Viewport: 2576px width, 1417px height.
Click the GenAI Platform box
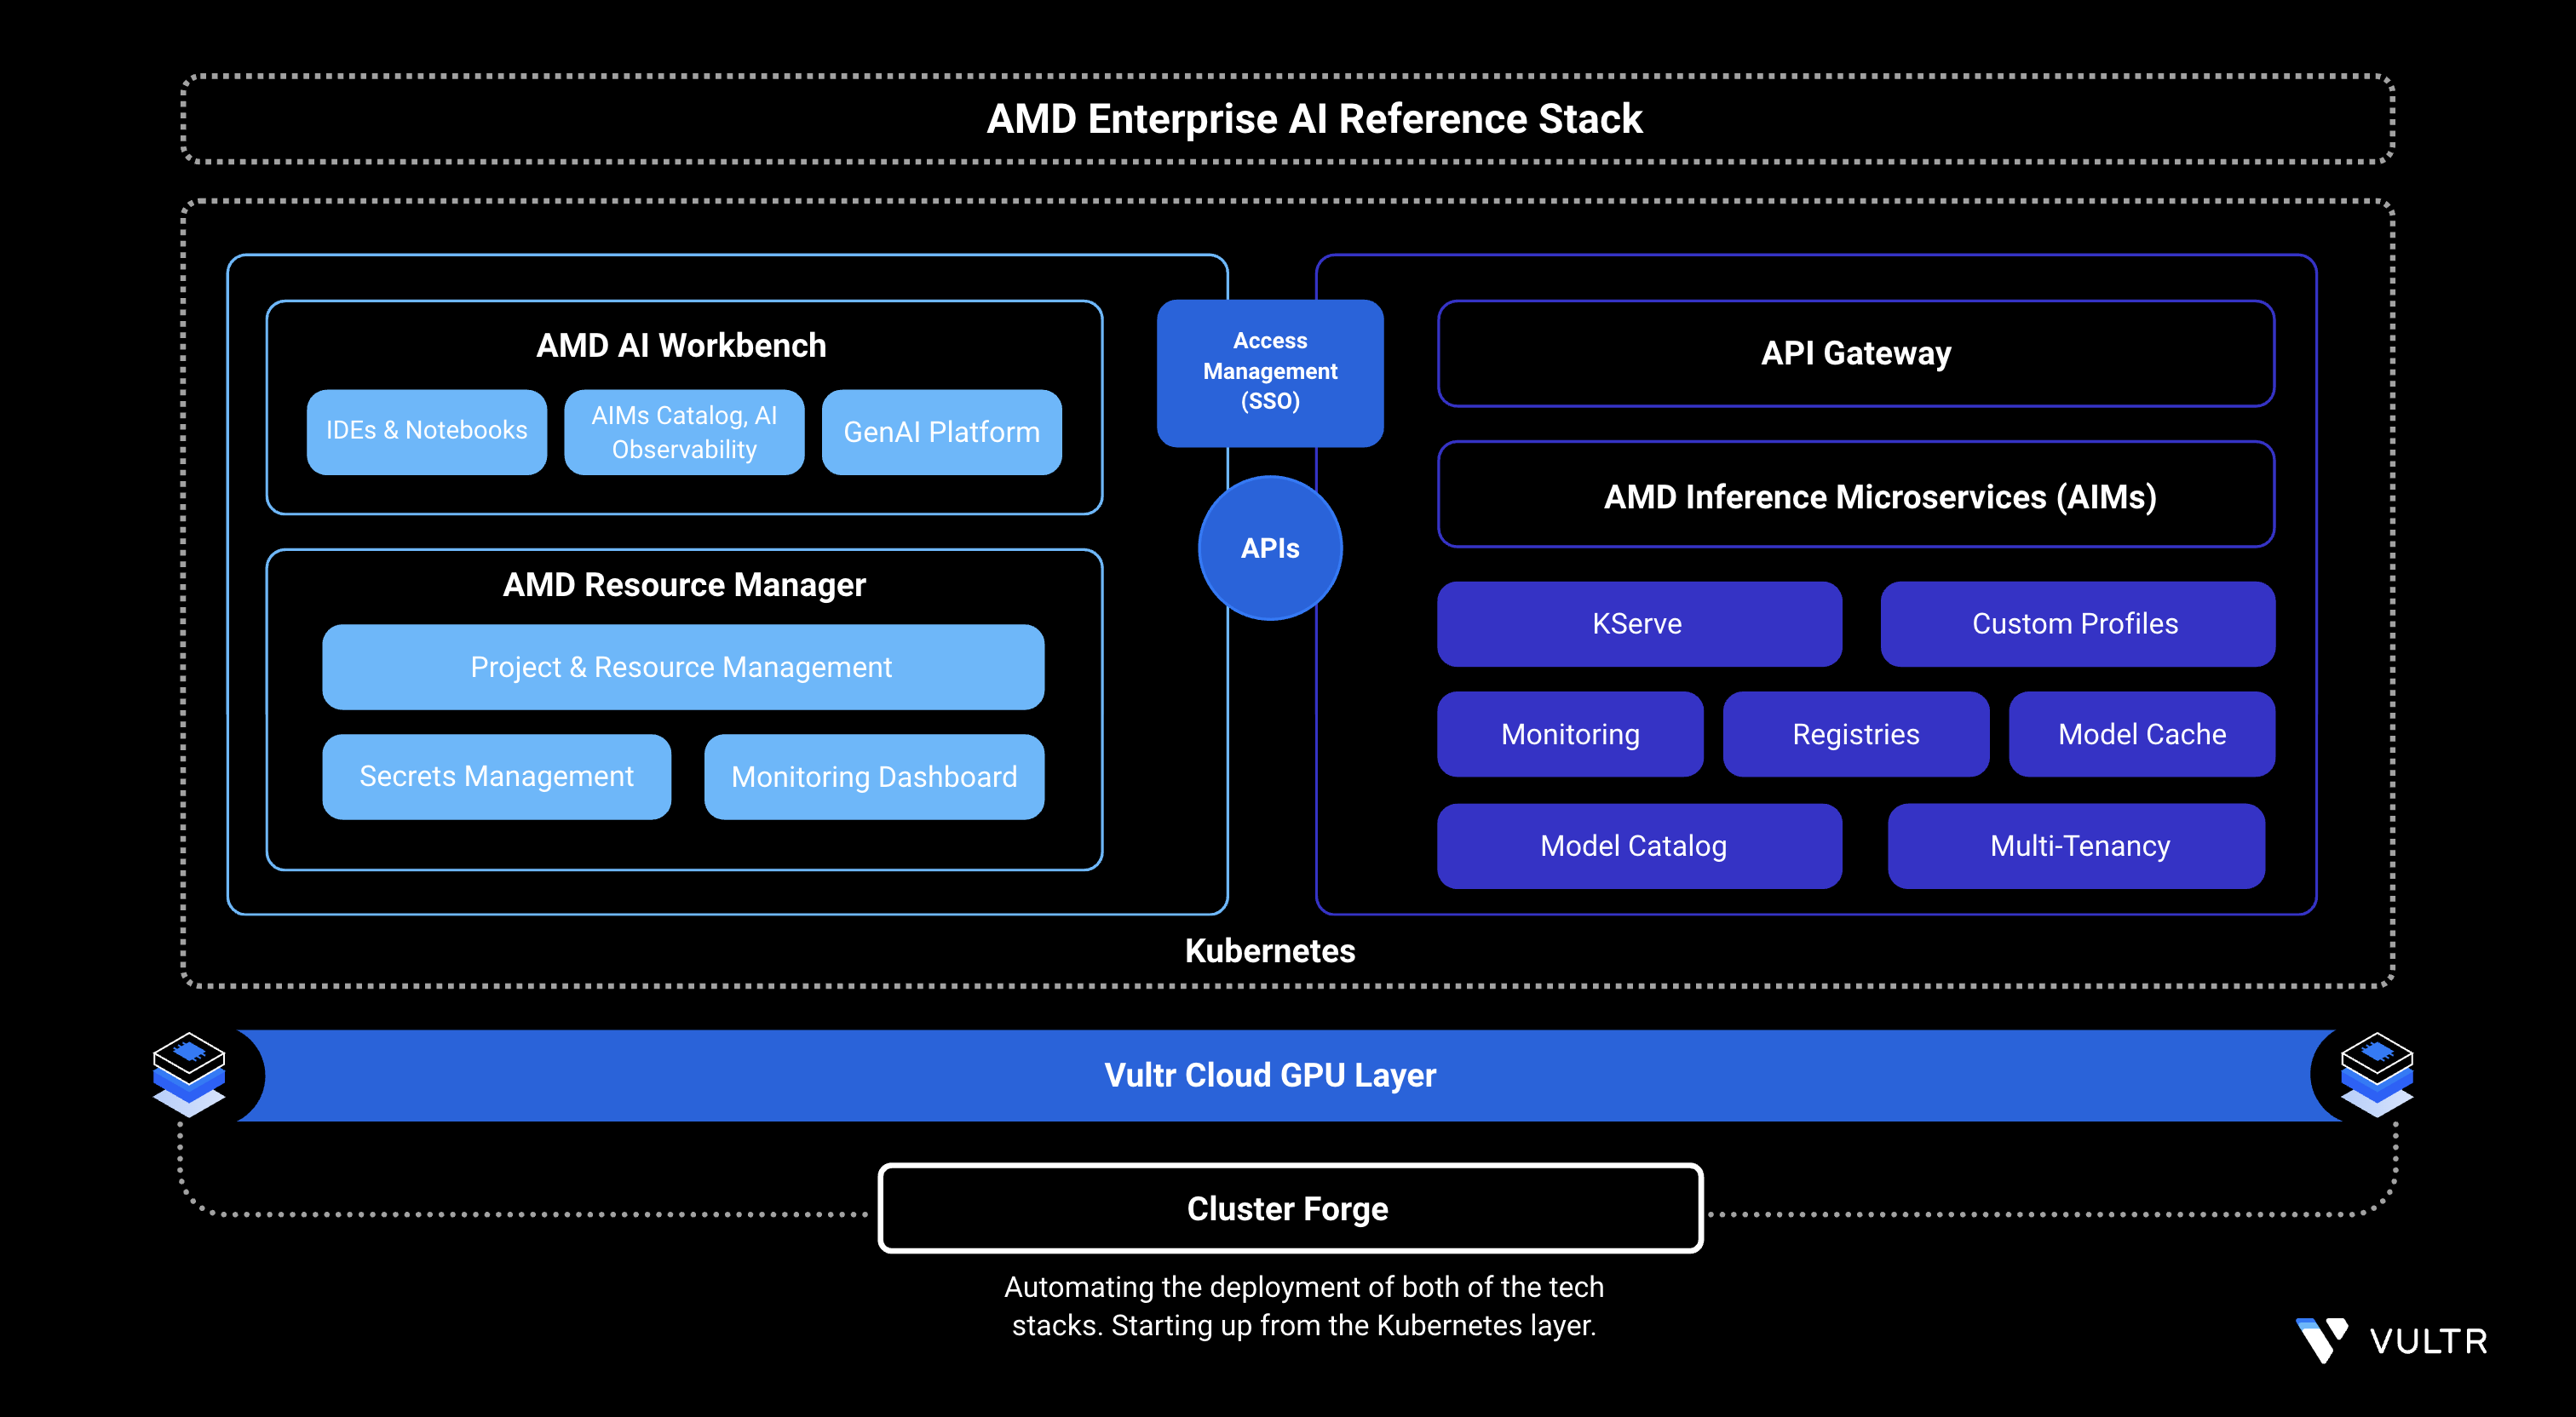point(941,431)
